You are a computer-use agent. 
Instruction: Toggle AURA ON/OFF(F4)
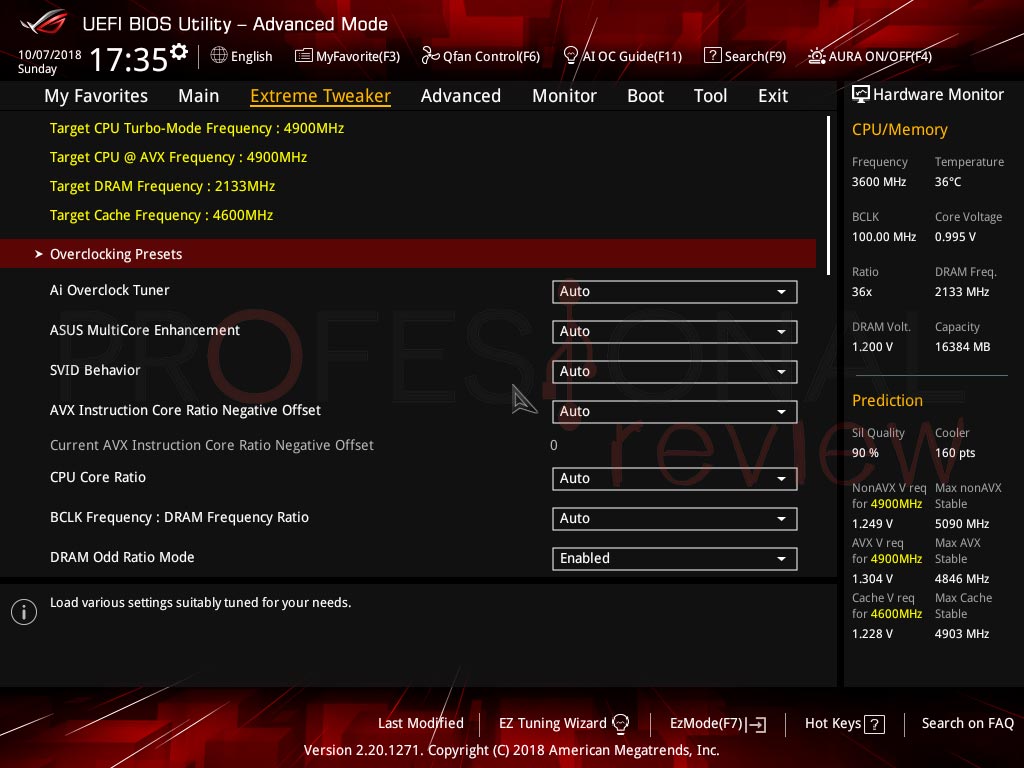click(870, 56)
